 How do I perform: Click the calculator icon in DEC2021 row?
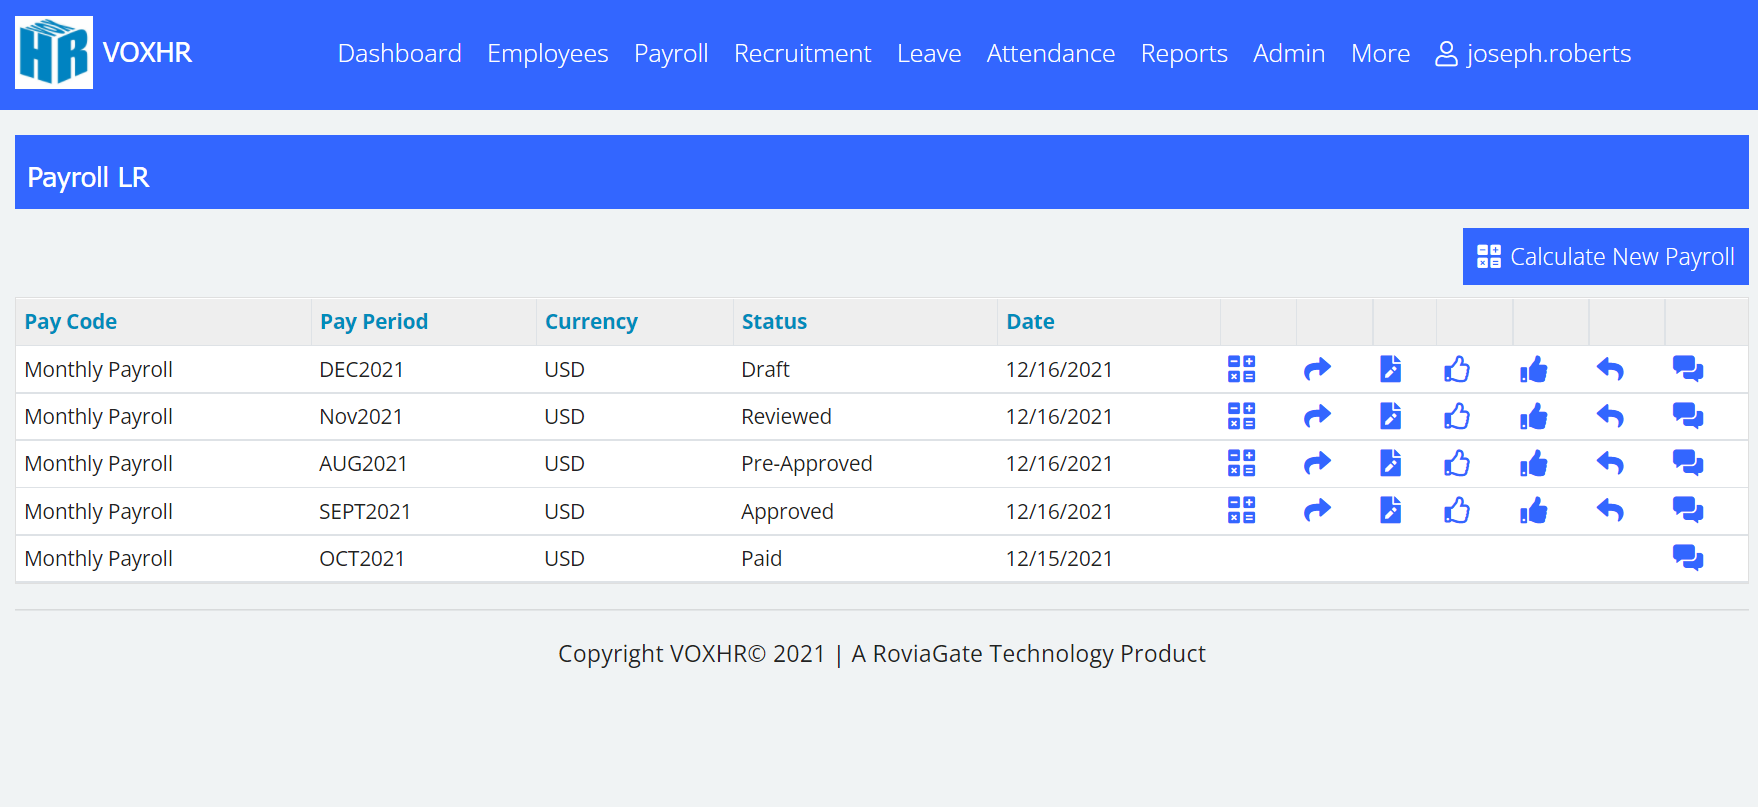[x=1241, y=369]
